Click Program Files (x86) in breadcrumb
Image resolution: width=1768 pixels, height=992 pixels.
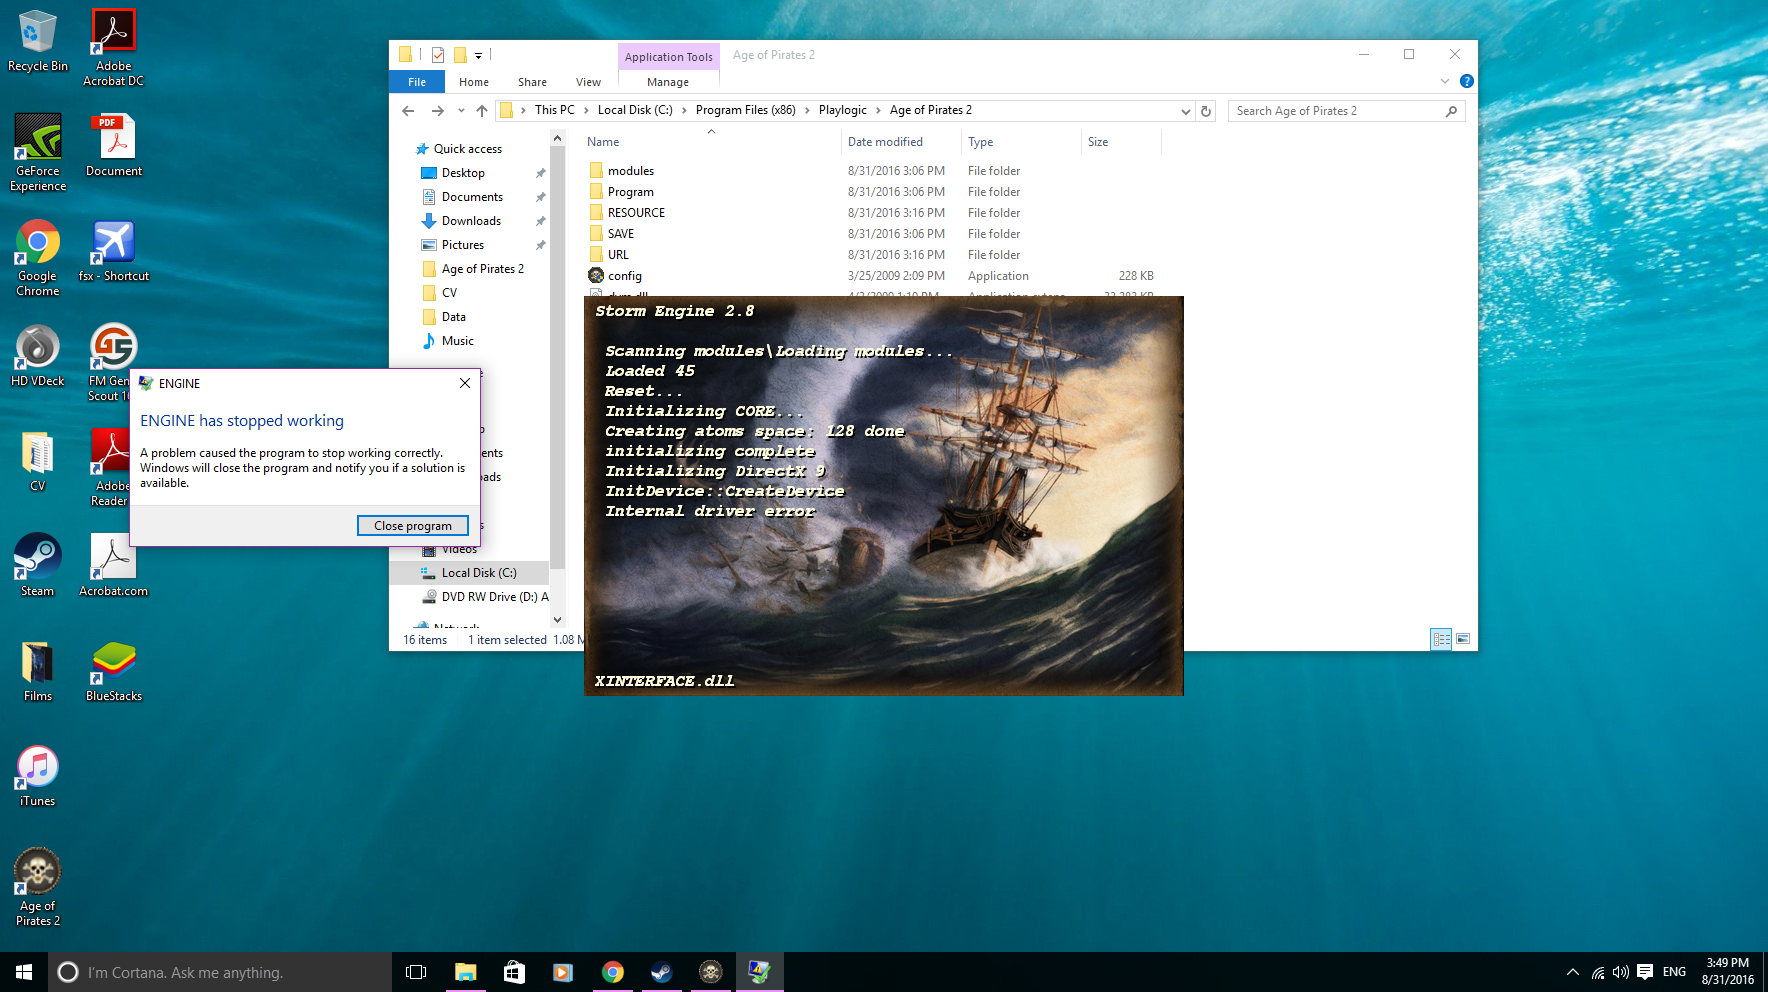click(746, 110)
